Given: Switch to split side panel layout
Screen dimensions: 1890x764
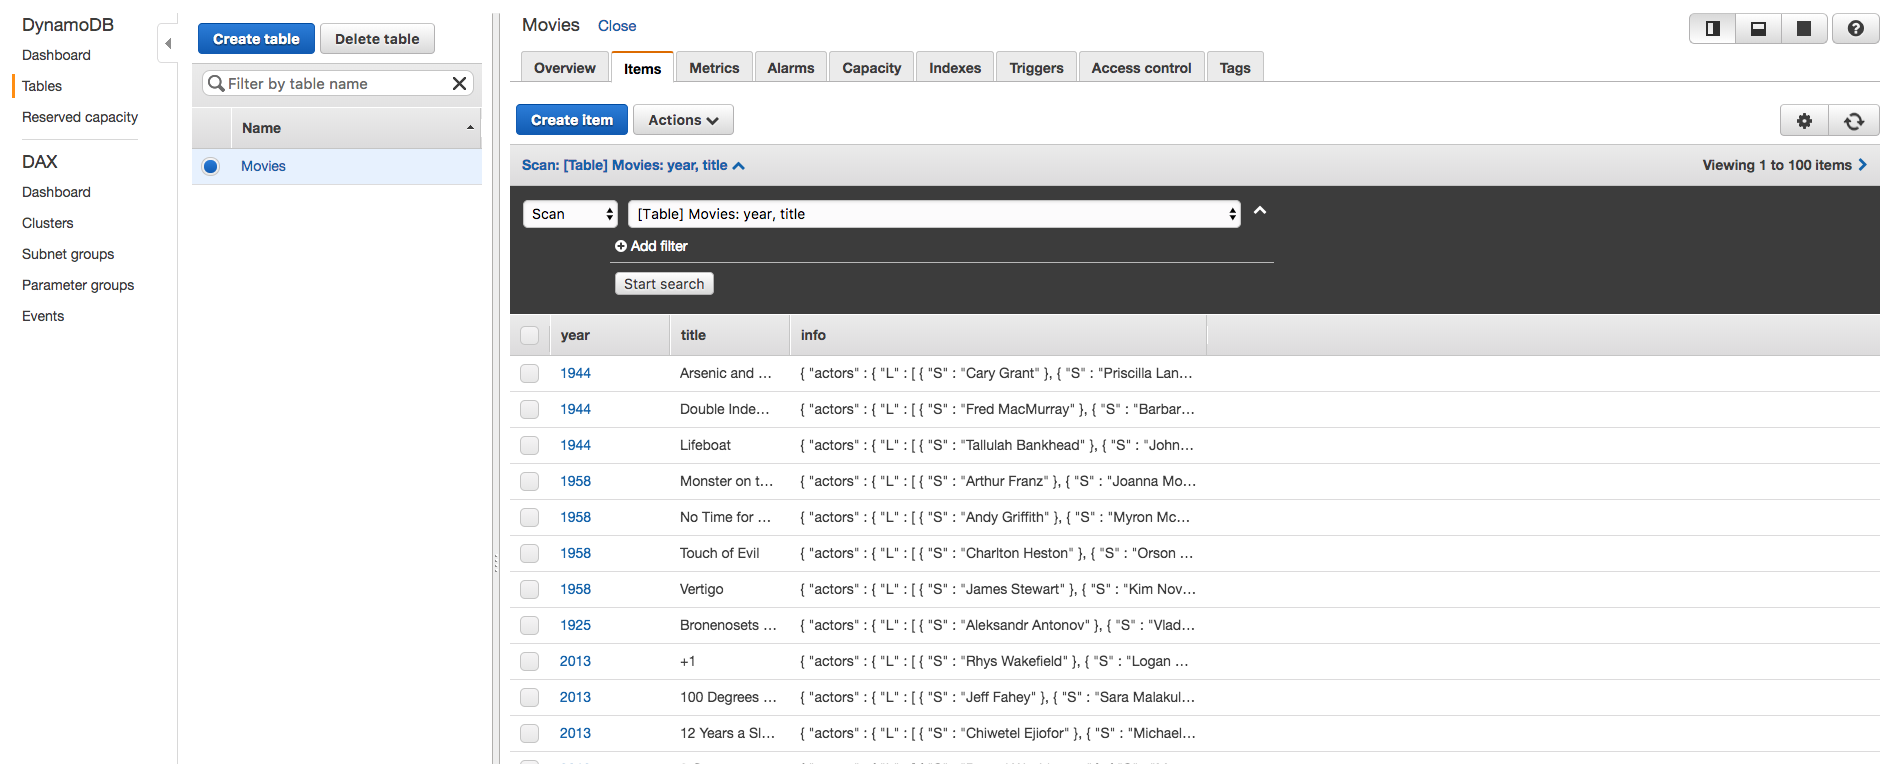Looking at the screenshot, I should 1712,29.
